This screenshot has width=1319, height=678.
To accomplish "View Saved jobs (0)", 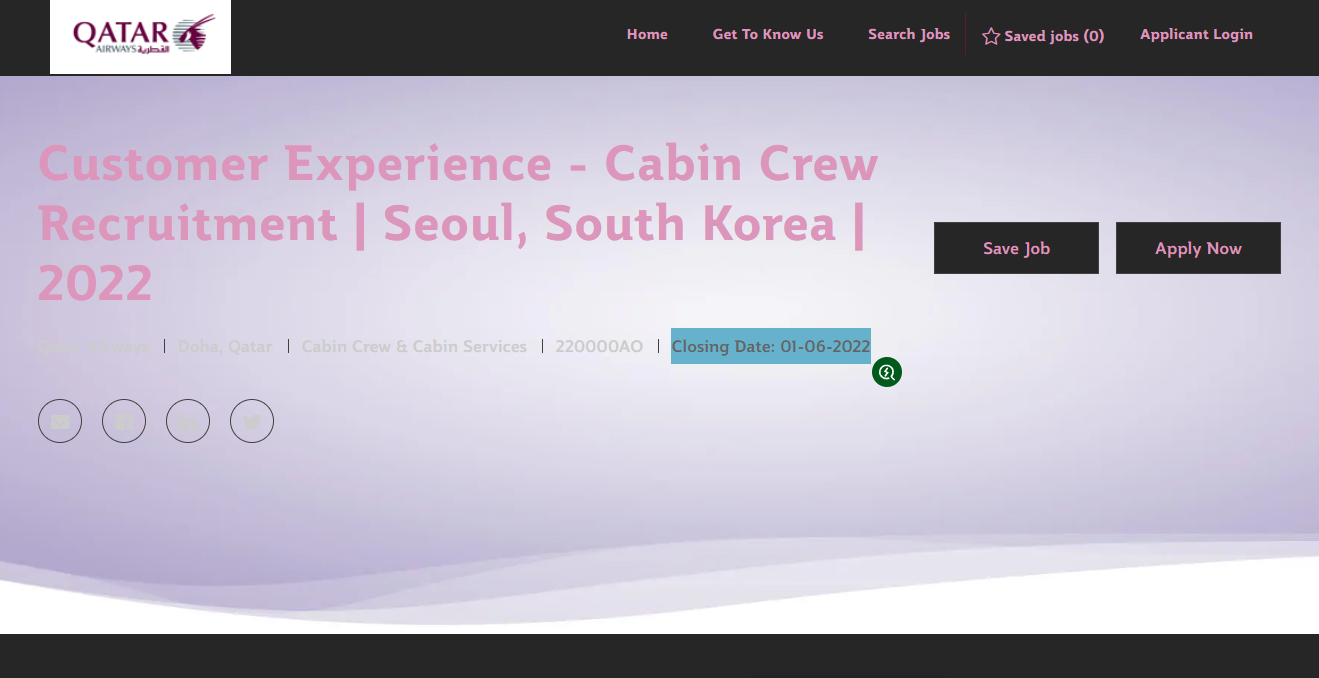I will pos(1043,36).
